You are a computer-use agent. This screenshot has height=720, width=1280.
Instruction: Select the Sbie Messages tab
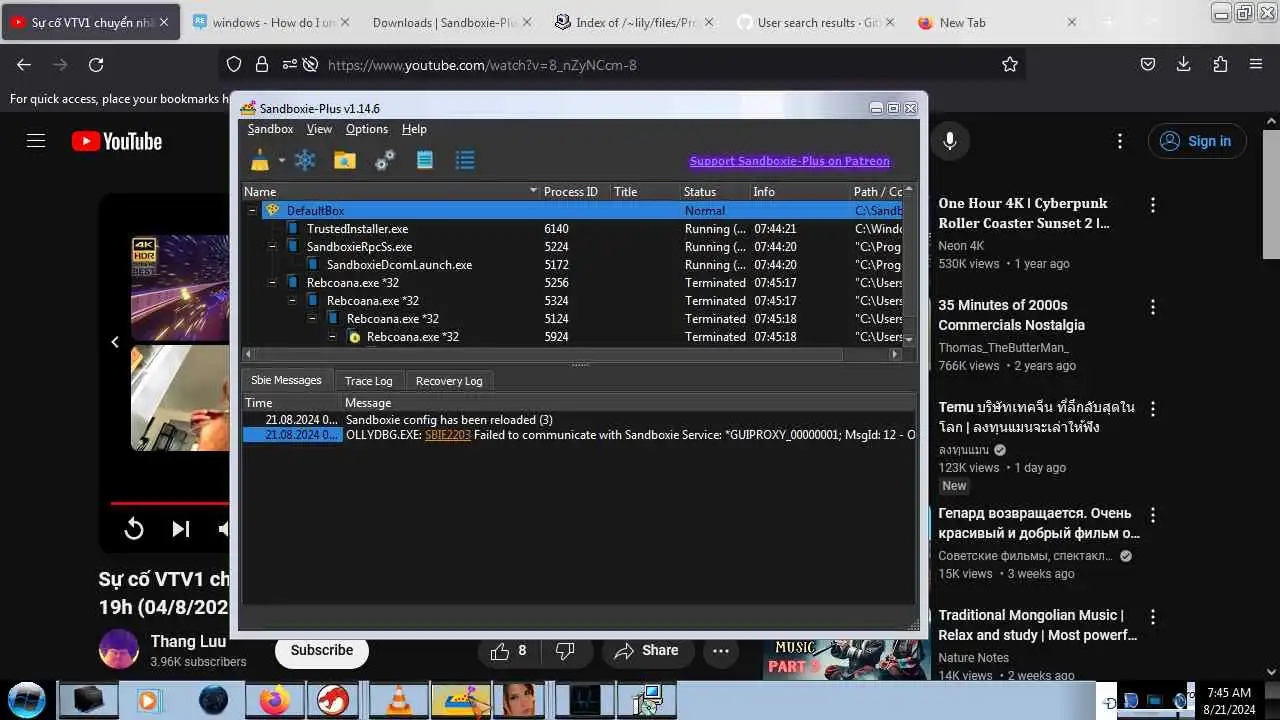pyautogui.click(x=286, y=380)
